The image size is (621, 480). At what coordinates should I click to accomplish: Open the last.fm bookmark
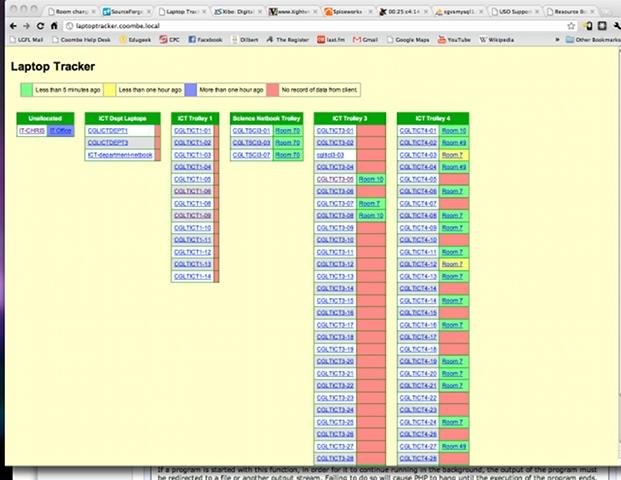pos(331,40)
